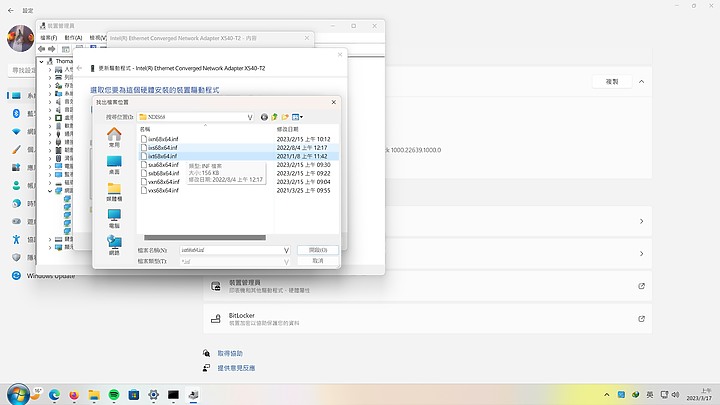Select file ixn68x64.inf

[163, 139]
